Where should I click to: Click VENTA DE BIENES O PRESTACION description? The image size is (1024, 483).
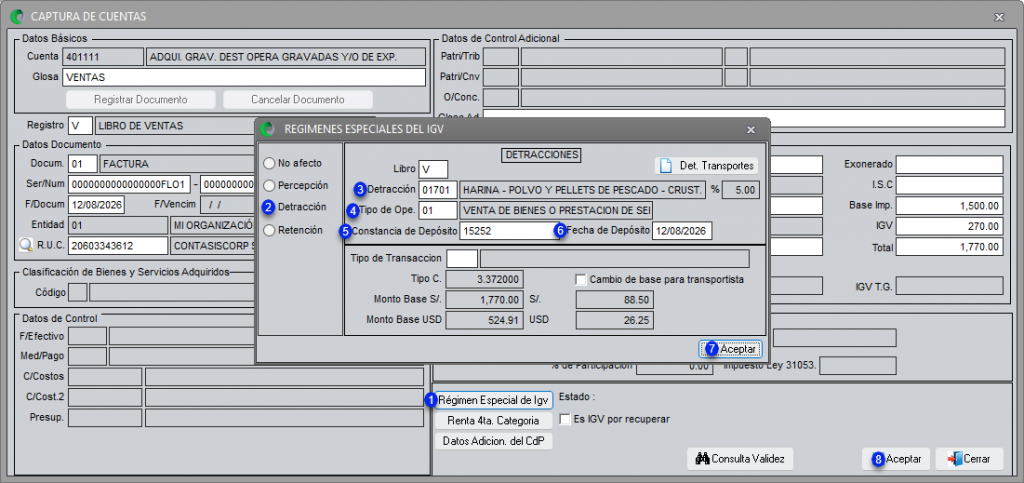click(556, 210)
